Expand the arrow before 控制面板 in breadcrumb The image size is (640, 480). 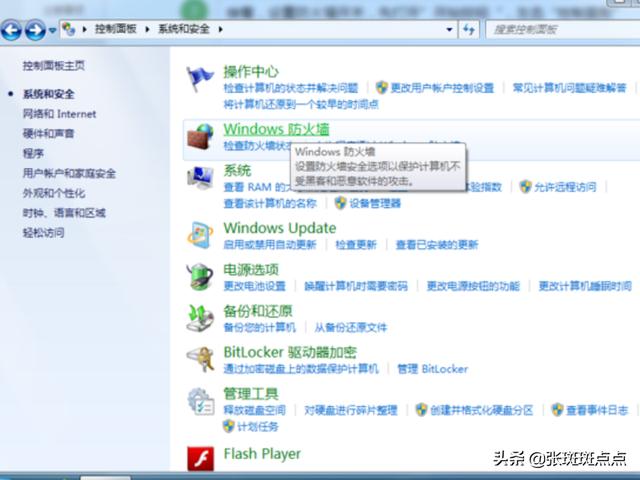pos(84,29)
